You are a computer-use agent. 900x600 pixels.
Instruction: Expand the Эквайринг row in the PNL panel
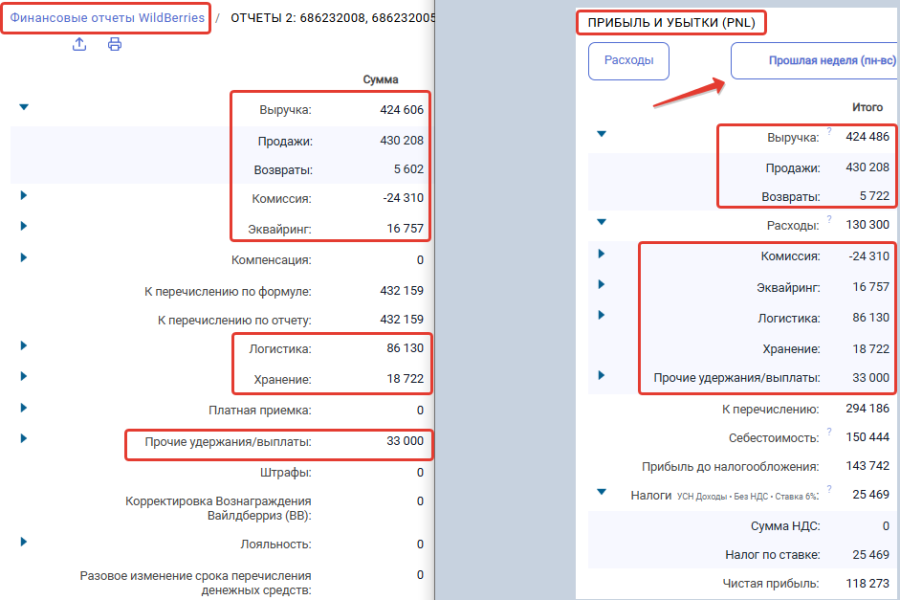pyautogui.click(x=601, y=284)
